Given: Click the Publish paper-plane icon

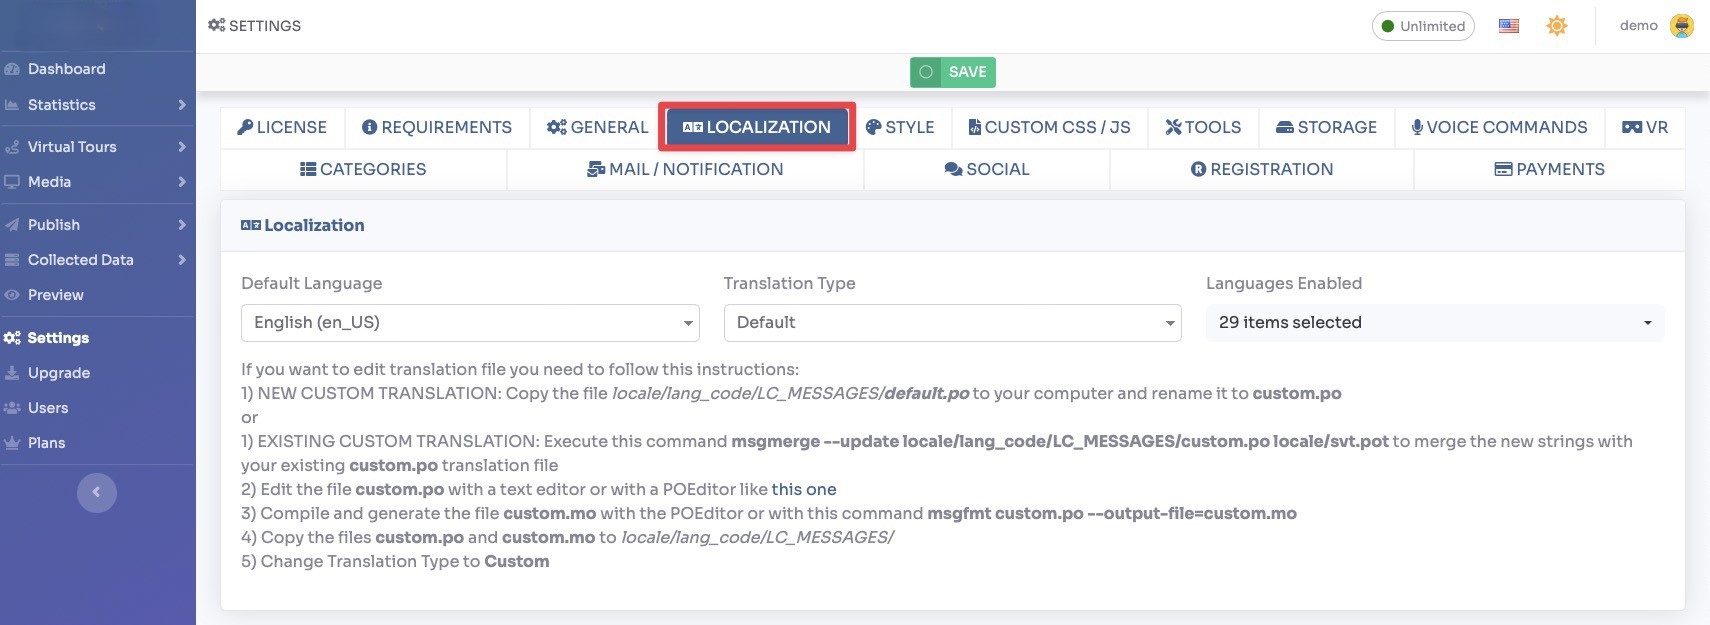Looking at the screenshot, I should pos(12,225).
